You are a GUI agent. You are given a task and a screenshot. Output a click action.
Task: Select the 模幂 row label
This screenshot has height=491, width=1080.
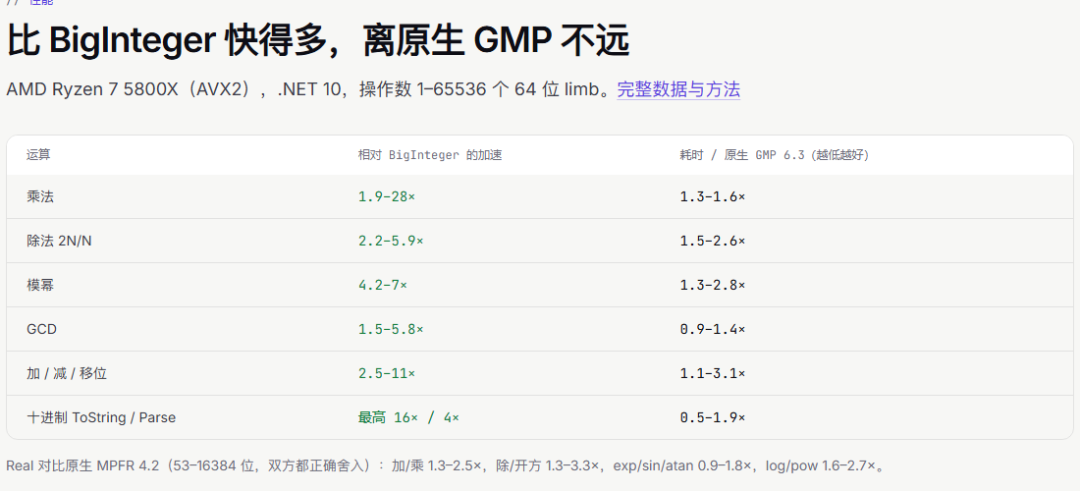[40, 285]
